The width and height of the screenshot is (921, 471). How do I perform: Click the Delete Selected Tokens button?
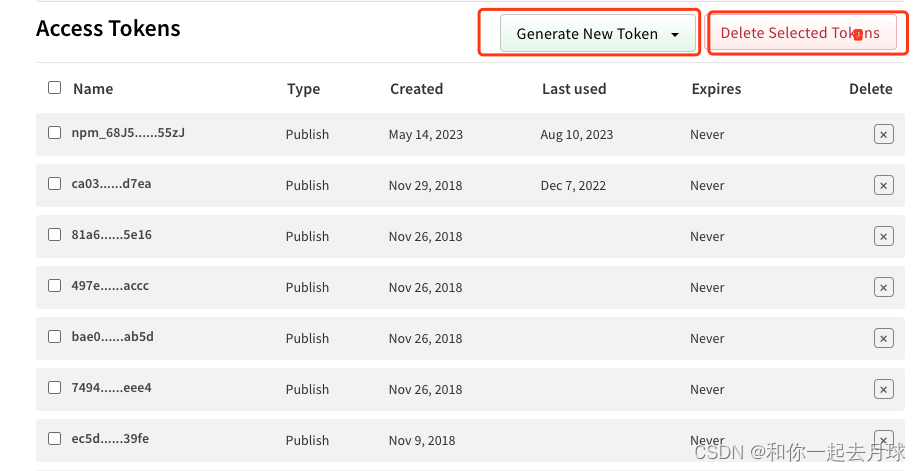point(800,33)
